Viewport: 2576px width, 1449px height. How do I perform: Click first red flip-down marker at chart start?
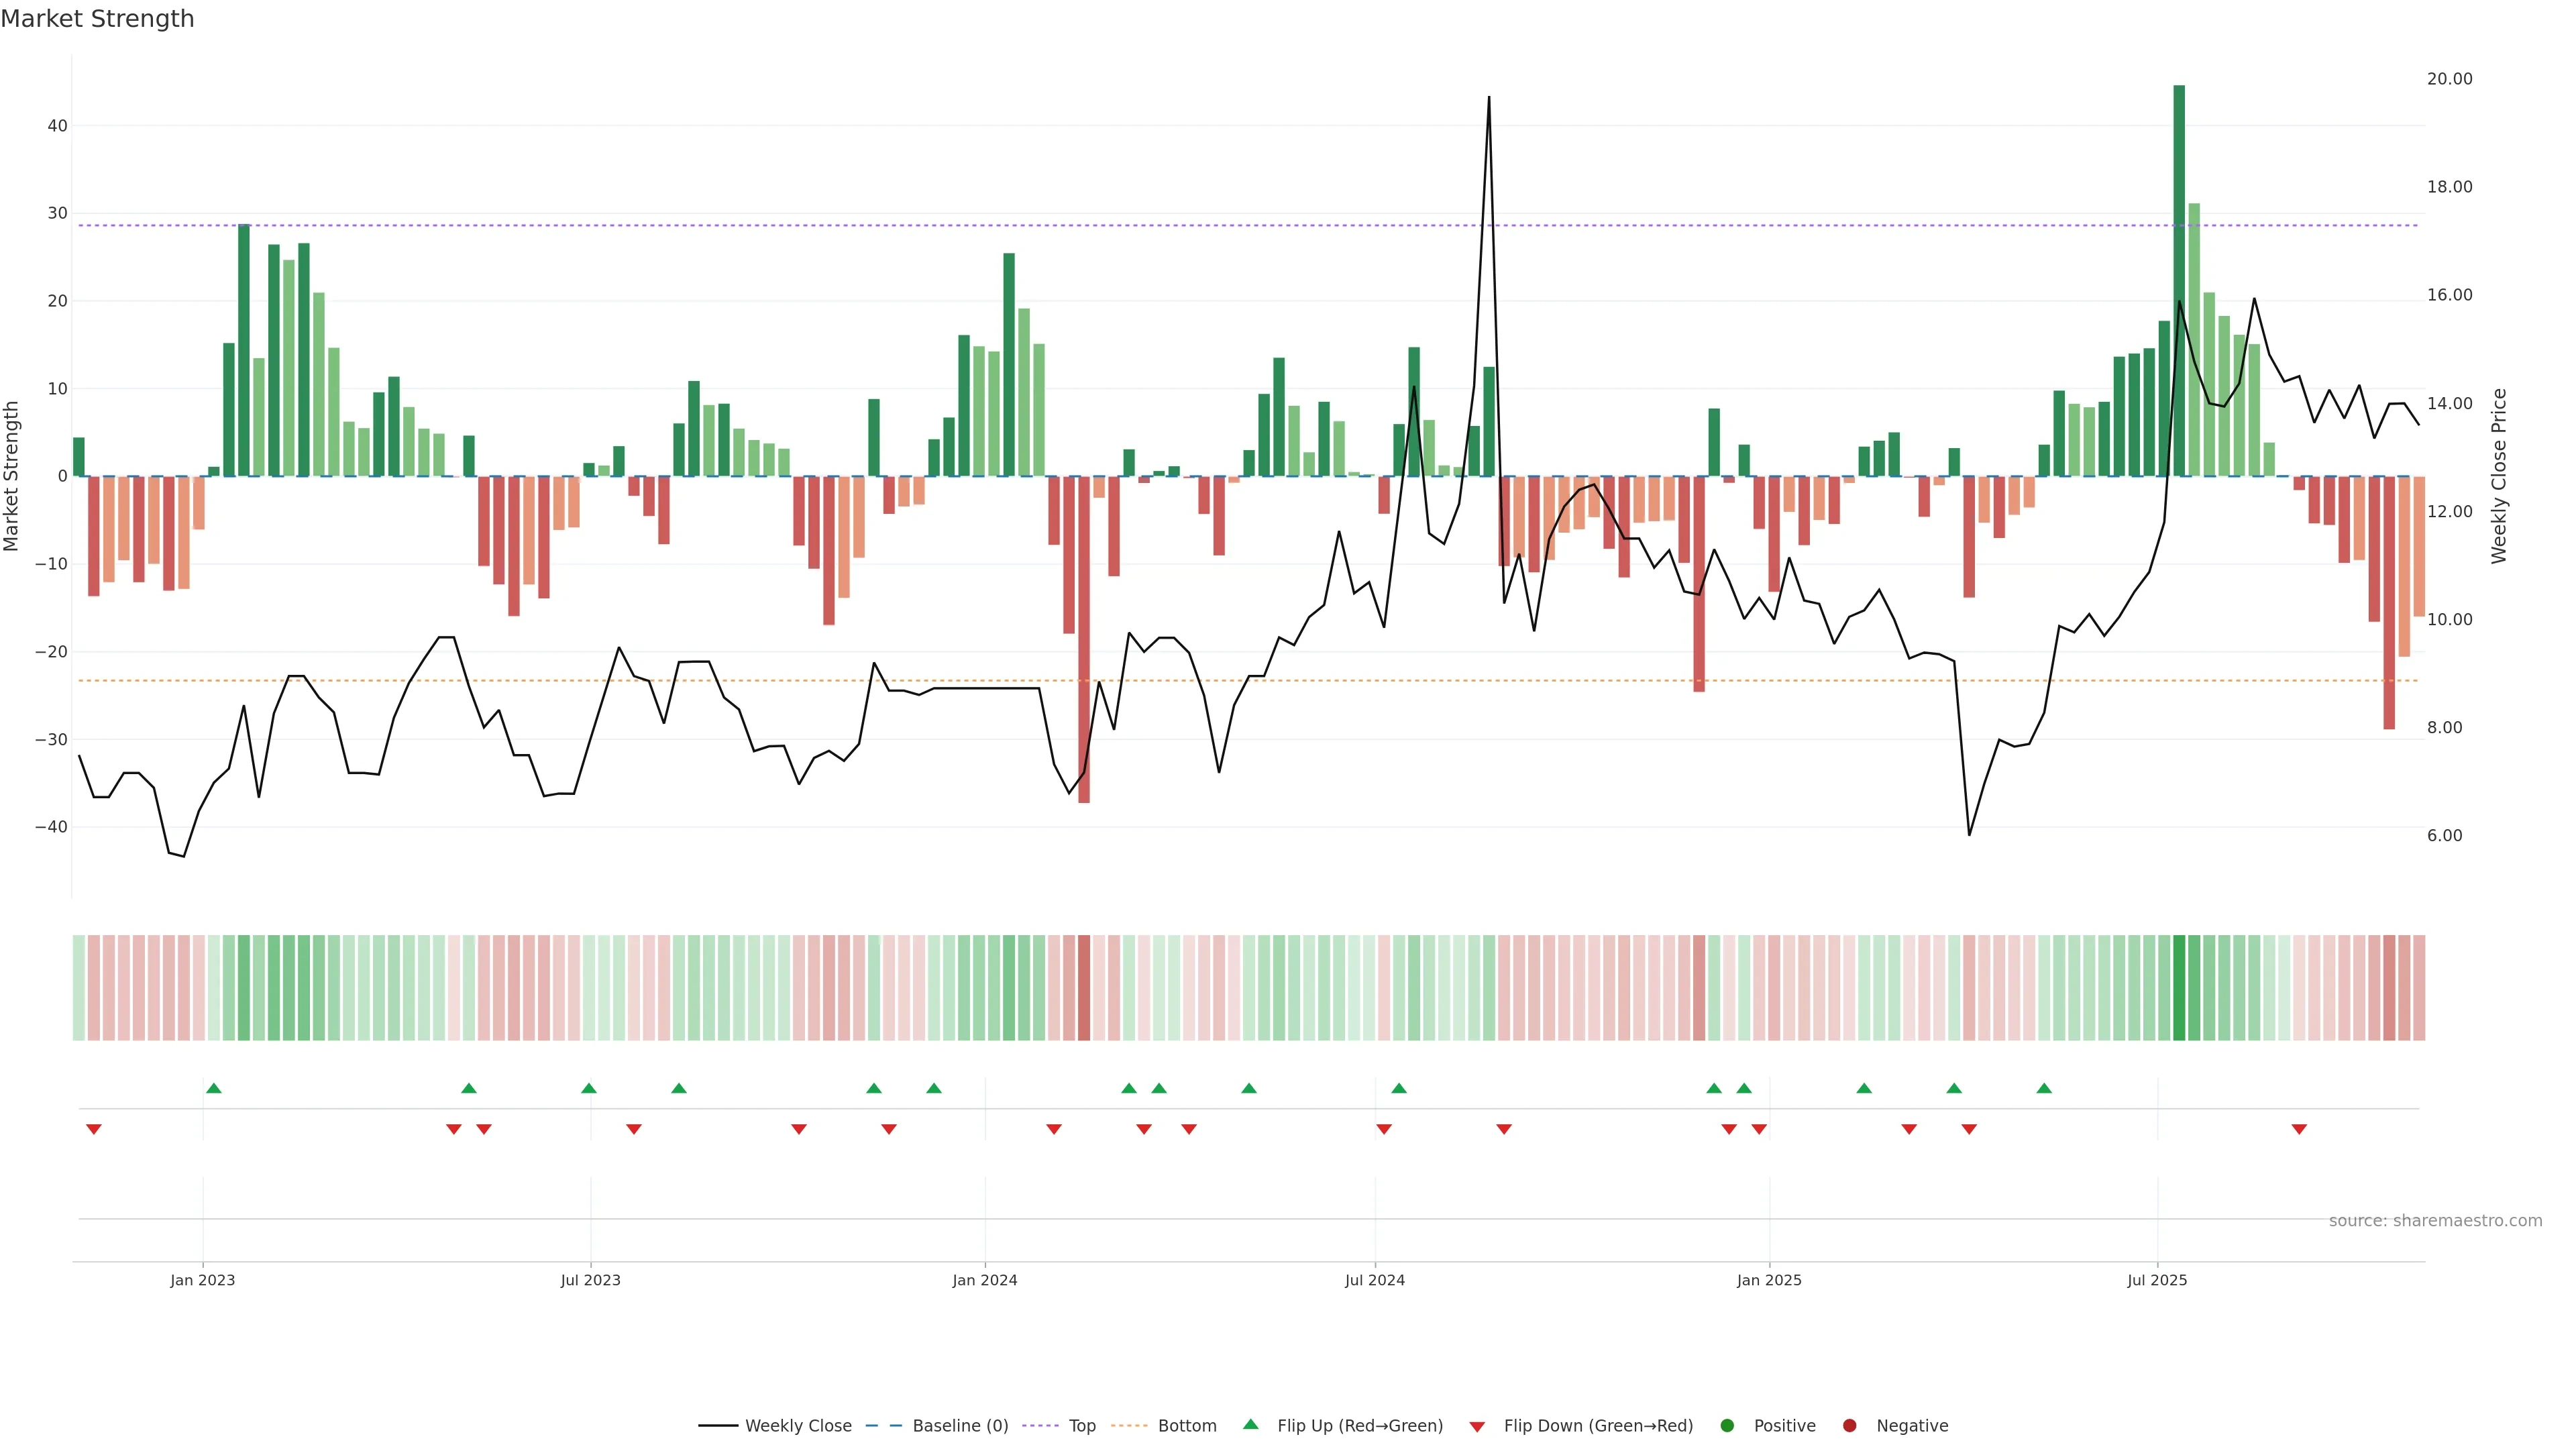click(x=94, y=1129)
